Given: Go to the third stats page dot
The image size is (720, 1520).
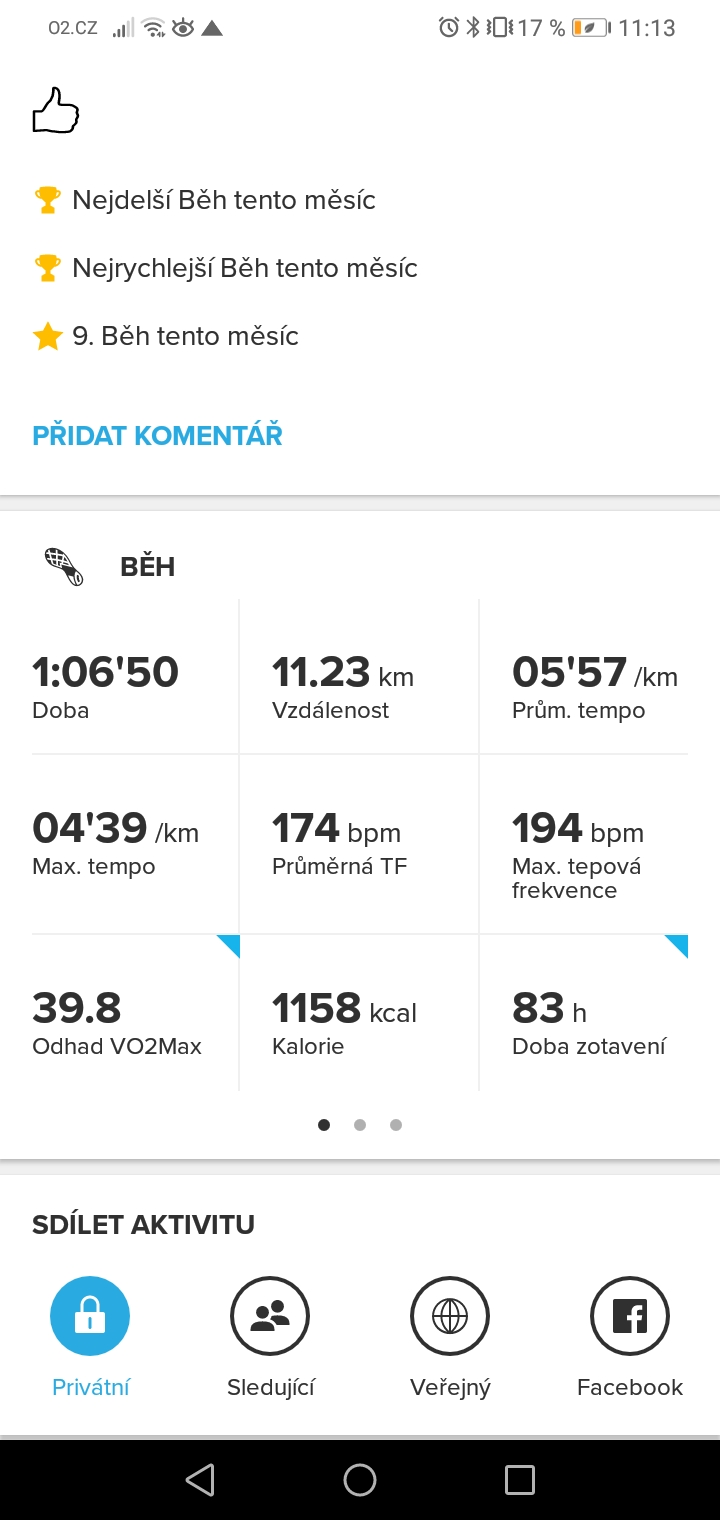Looking at the screenshot, I should pos(396,1125).
